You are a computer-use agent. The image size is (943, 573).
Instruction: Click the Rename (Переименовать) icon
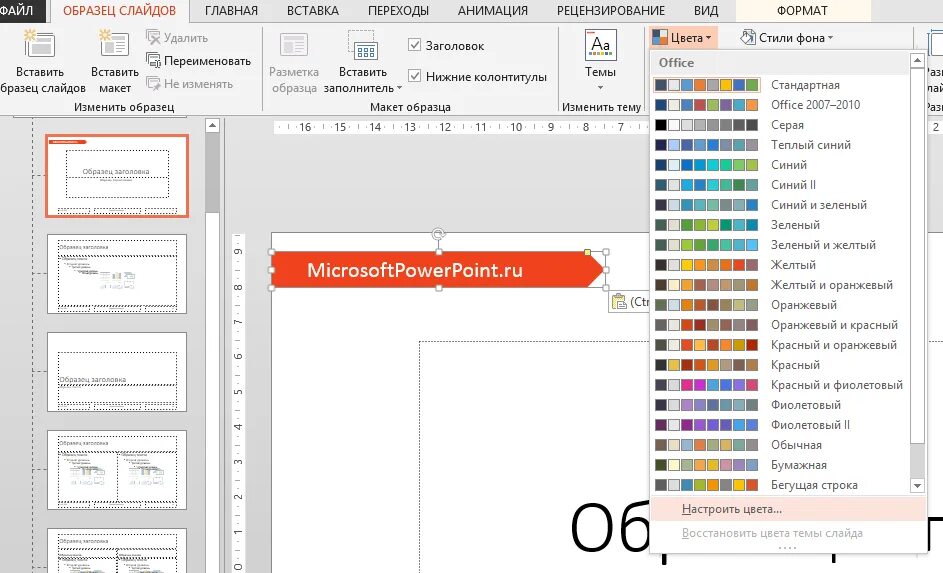(x=153, y=61)
